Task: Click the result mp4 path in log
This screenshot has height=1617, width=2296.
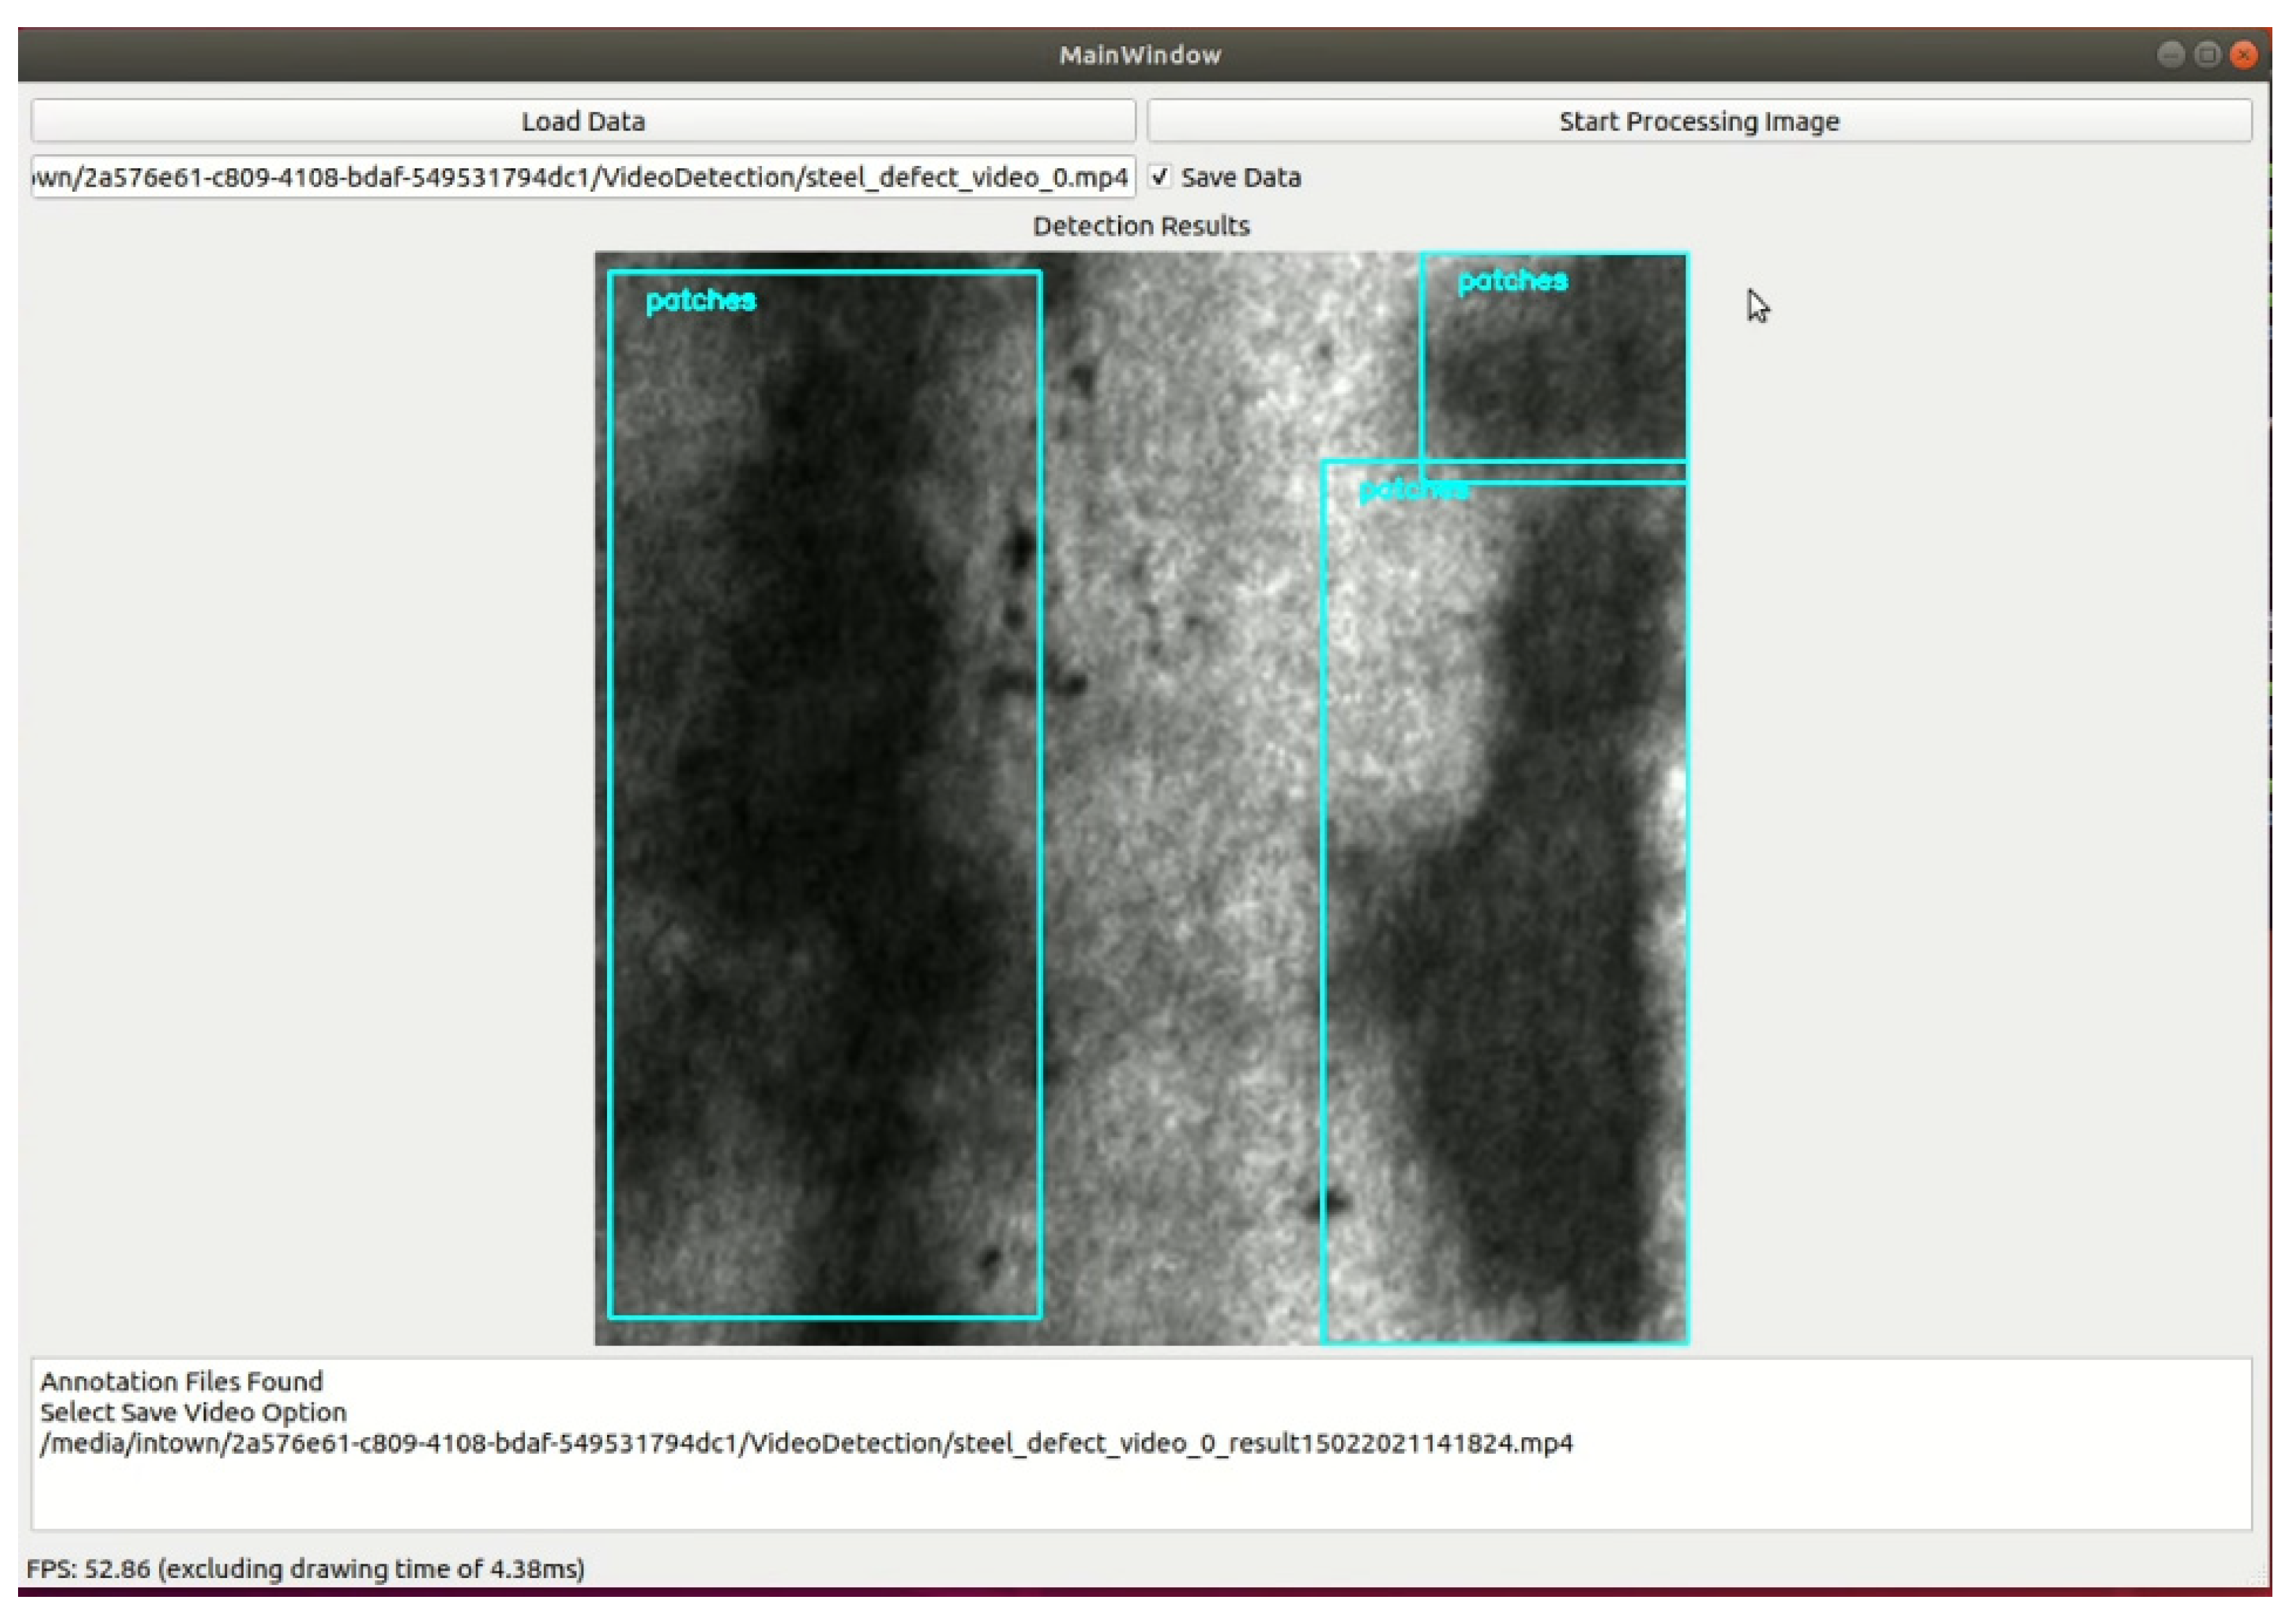Action: pos(806,1443)
